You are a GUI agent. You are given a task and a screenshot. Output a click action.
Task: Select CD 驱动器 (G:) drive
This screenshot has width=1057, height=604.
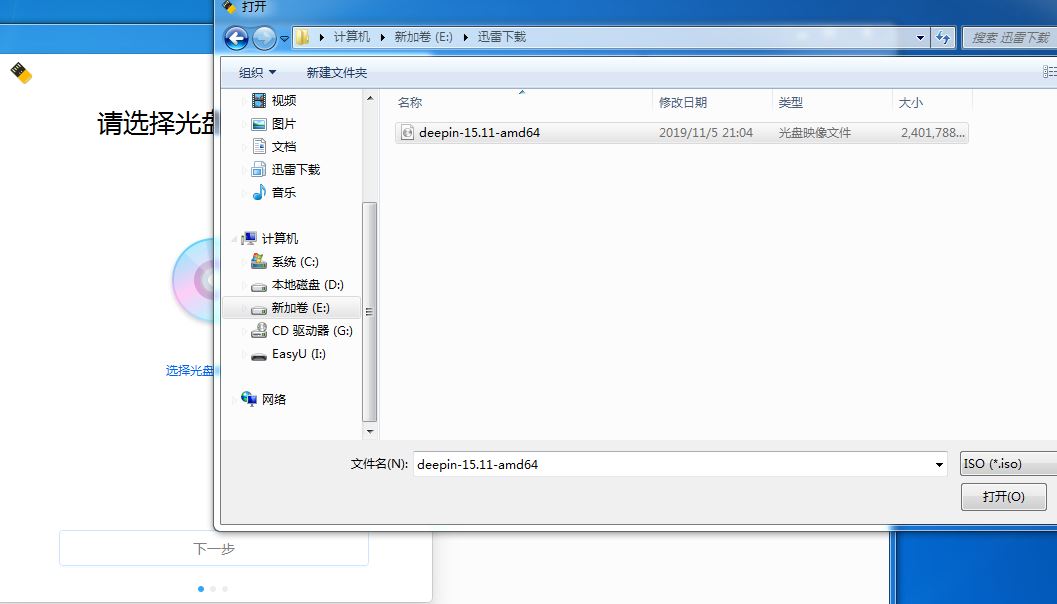(x=312, y=330)
